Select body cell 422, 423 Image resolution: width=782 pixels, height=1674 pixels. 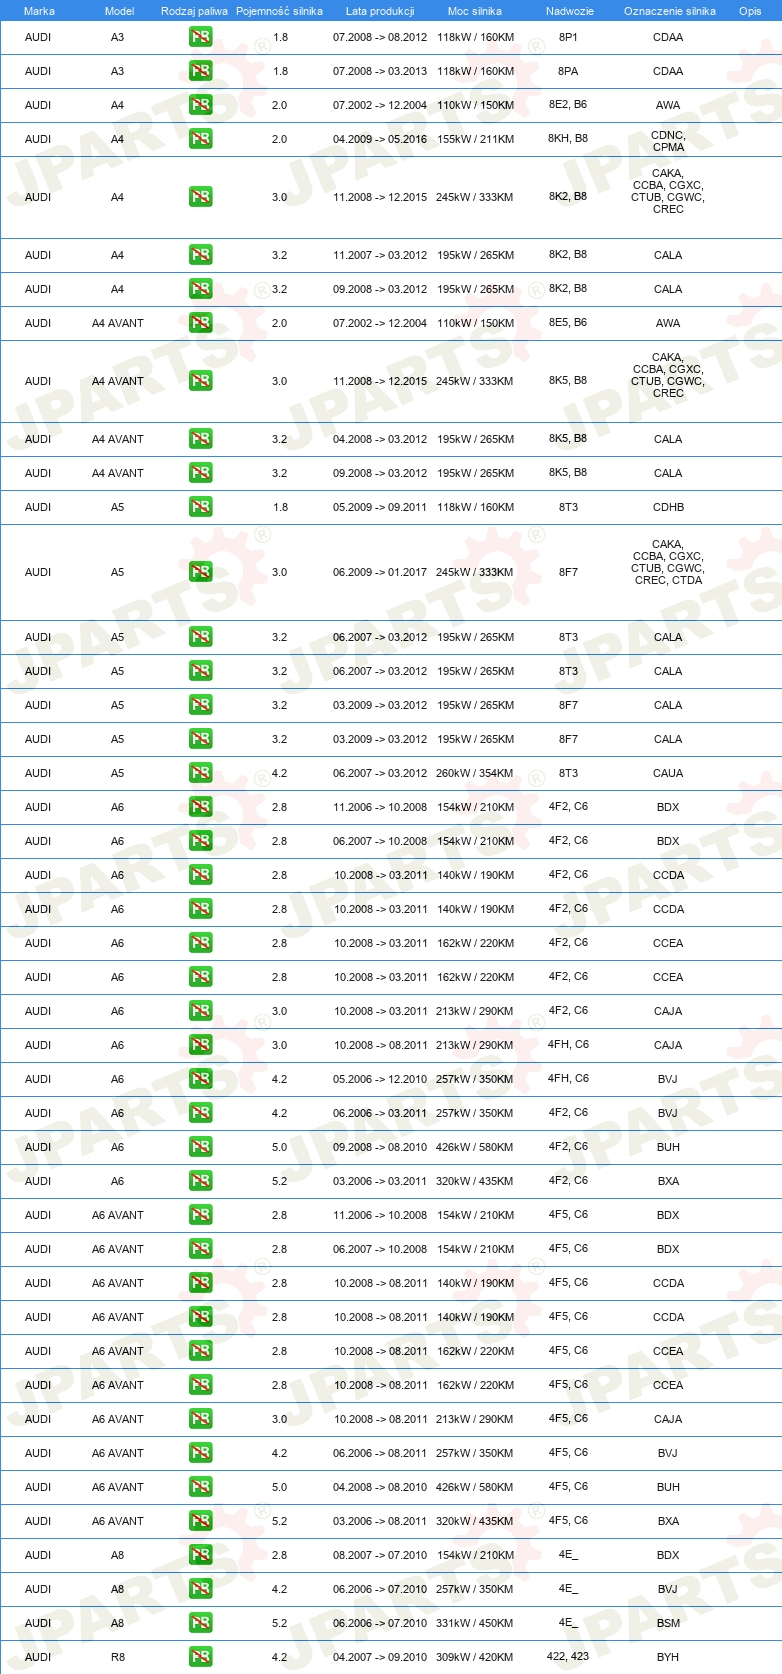pos(568,1656)
